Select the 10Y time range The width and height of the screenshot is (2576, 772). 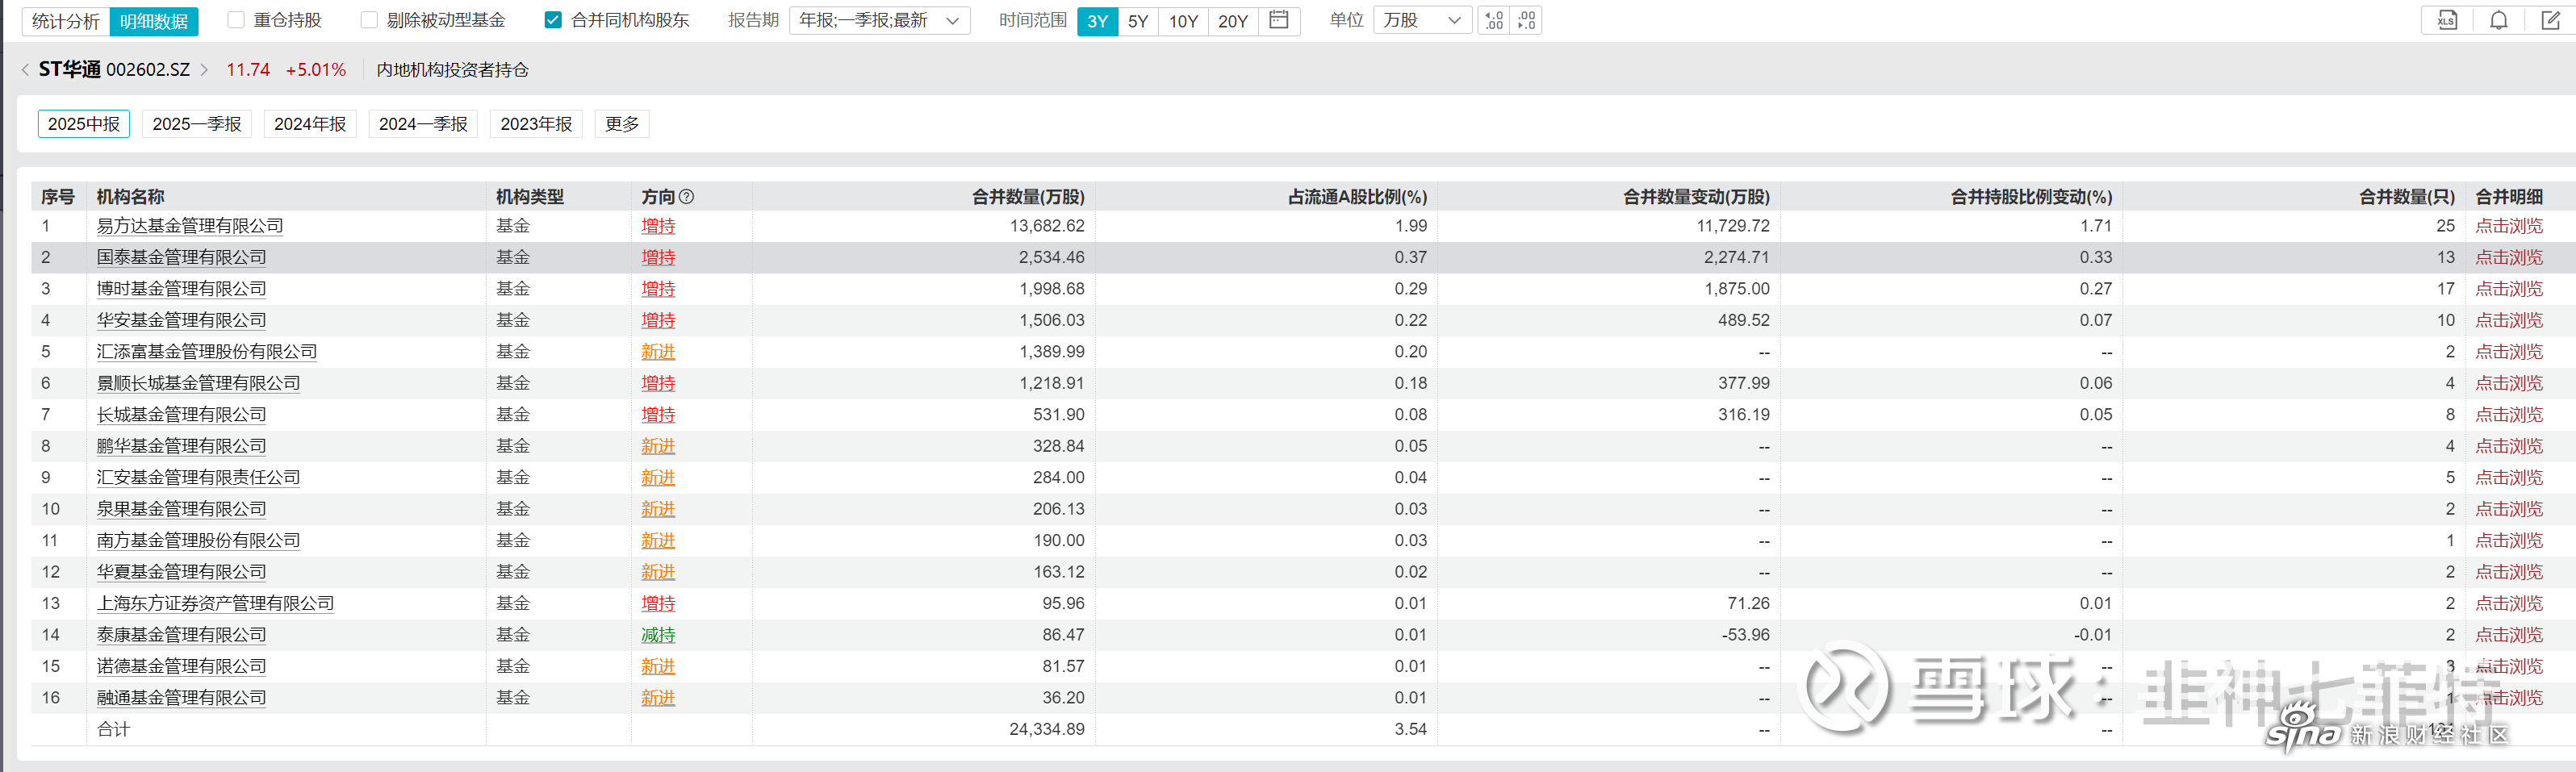coord(1183,21)
